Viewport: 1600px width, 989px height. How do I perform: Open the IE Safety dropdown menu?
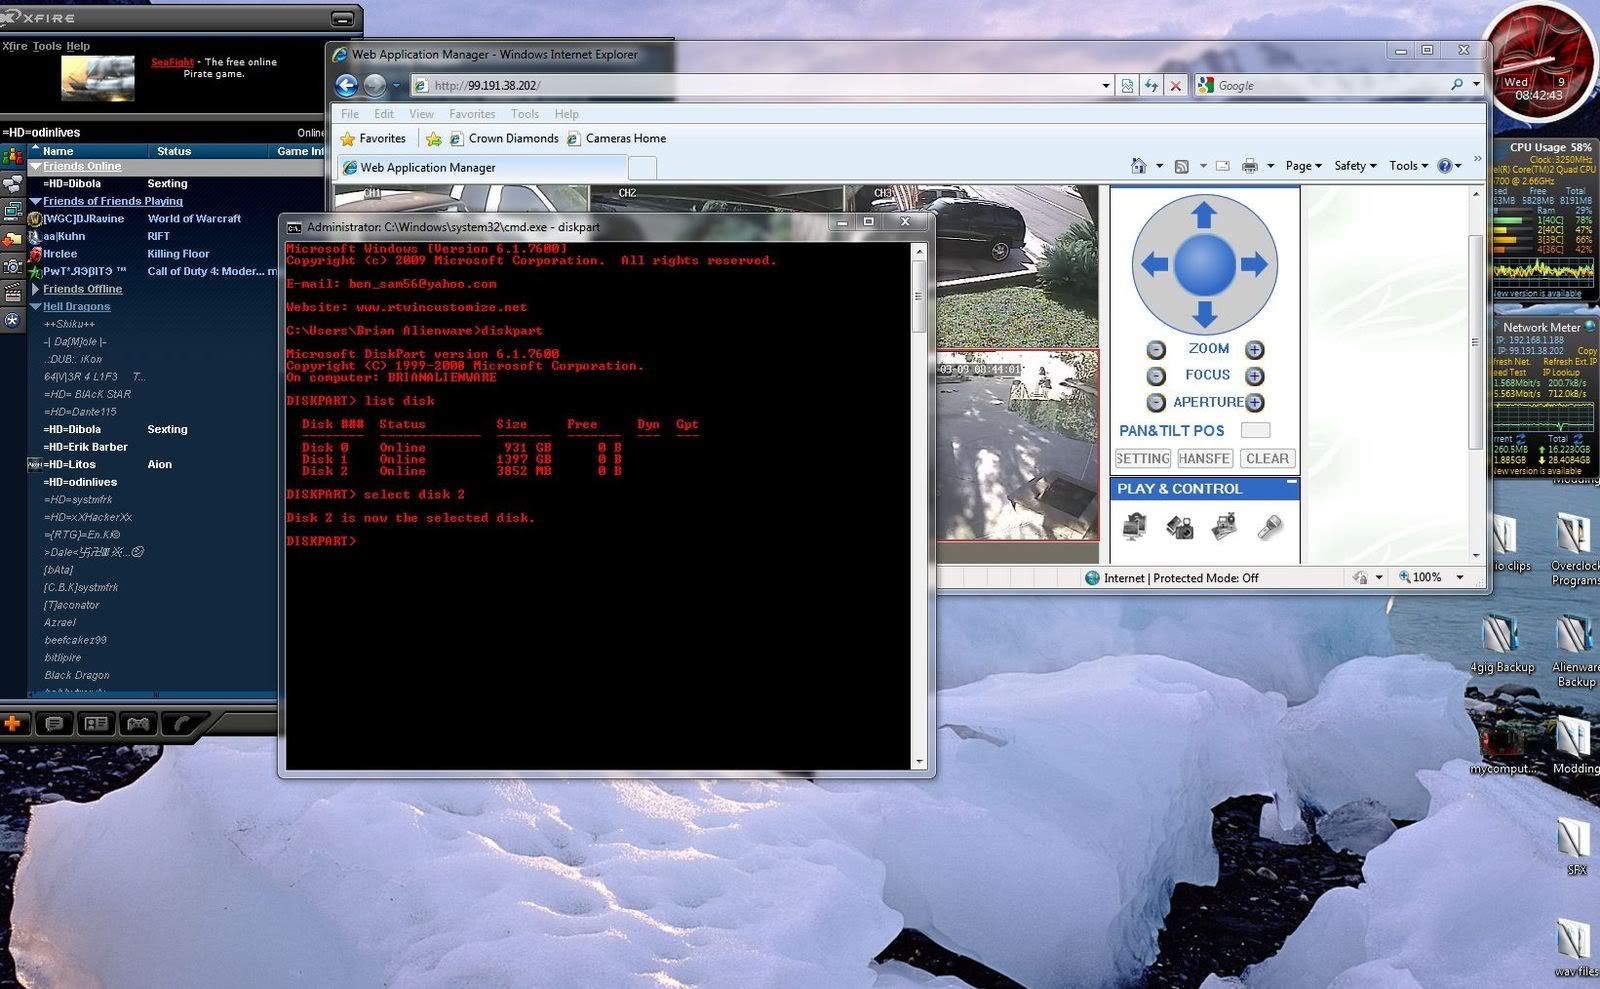pos(1355,166)
